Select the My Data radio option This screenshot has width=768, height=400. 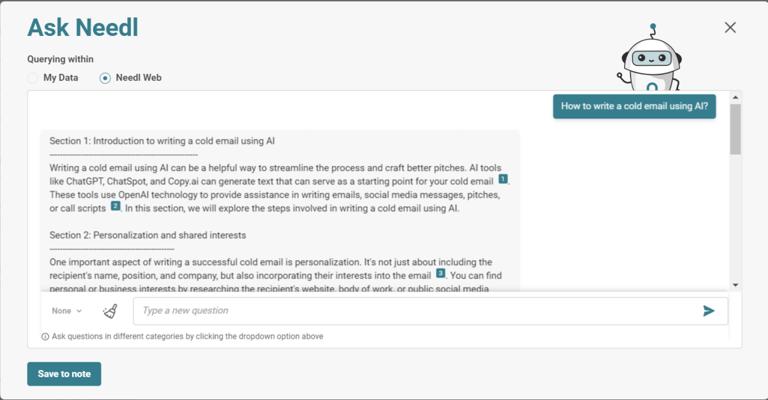[x=34, y=78]
